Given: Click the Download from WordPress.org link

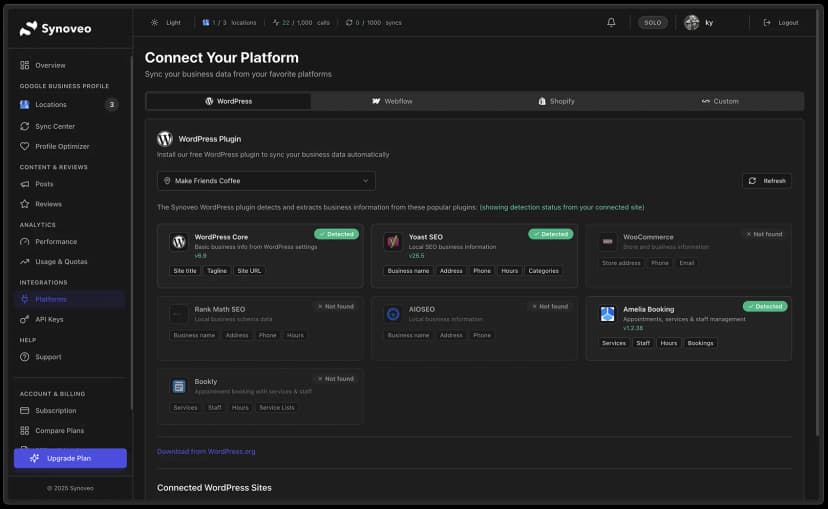Looking at the screenshot, I should coord(206,451).
